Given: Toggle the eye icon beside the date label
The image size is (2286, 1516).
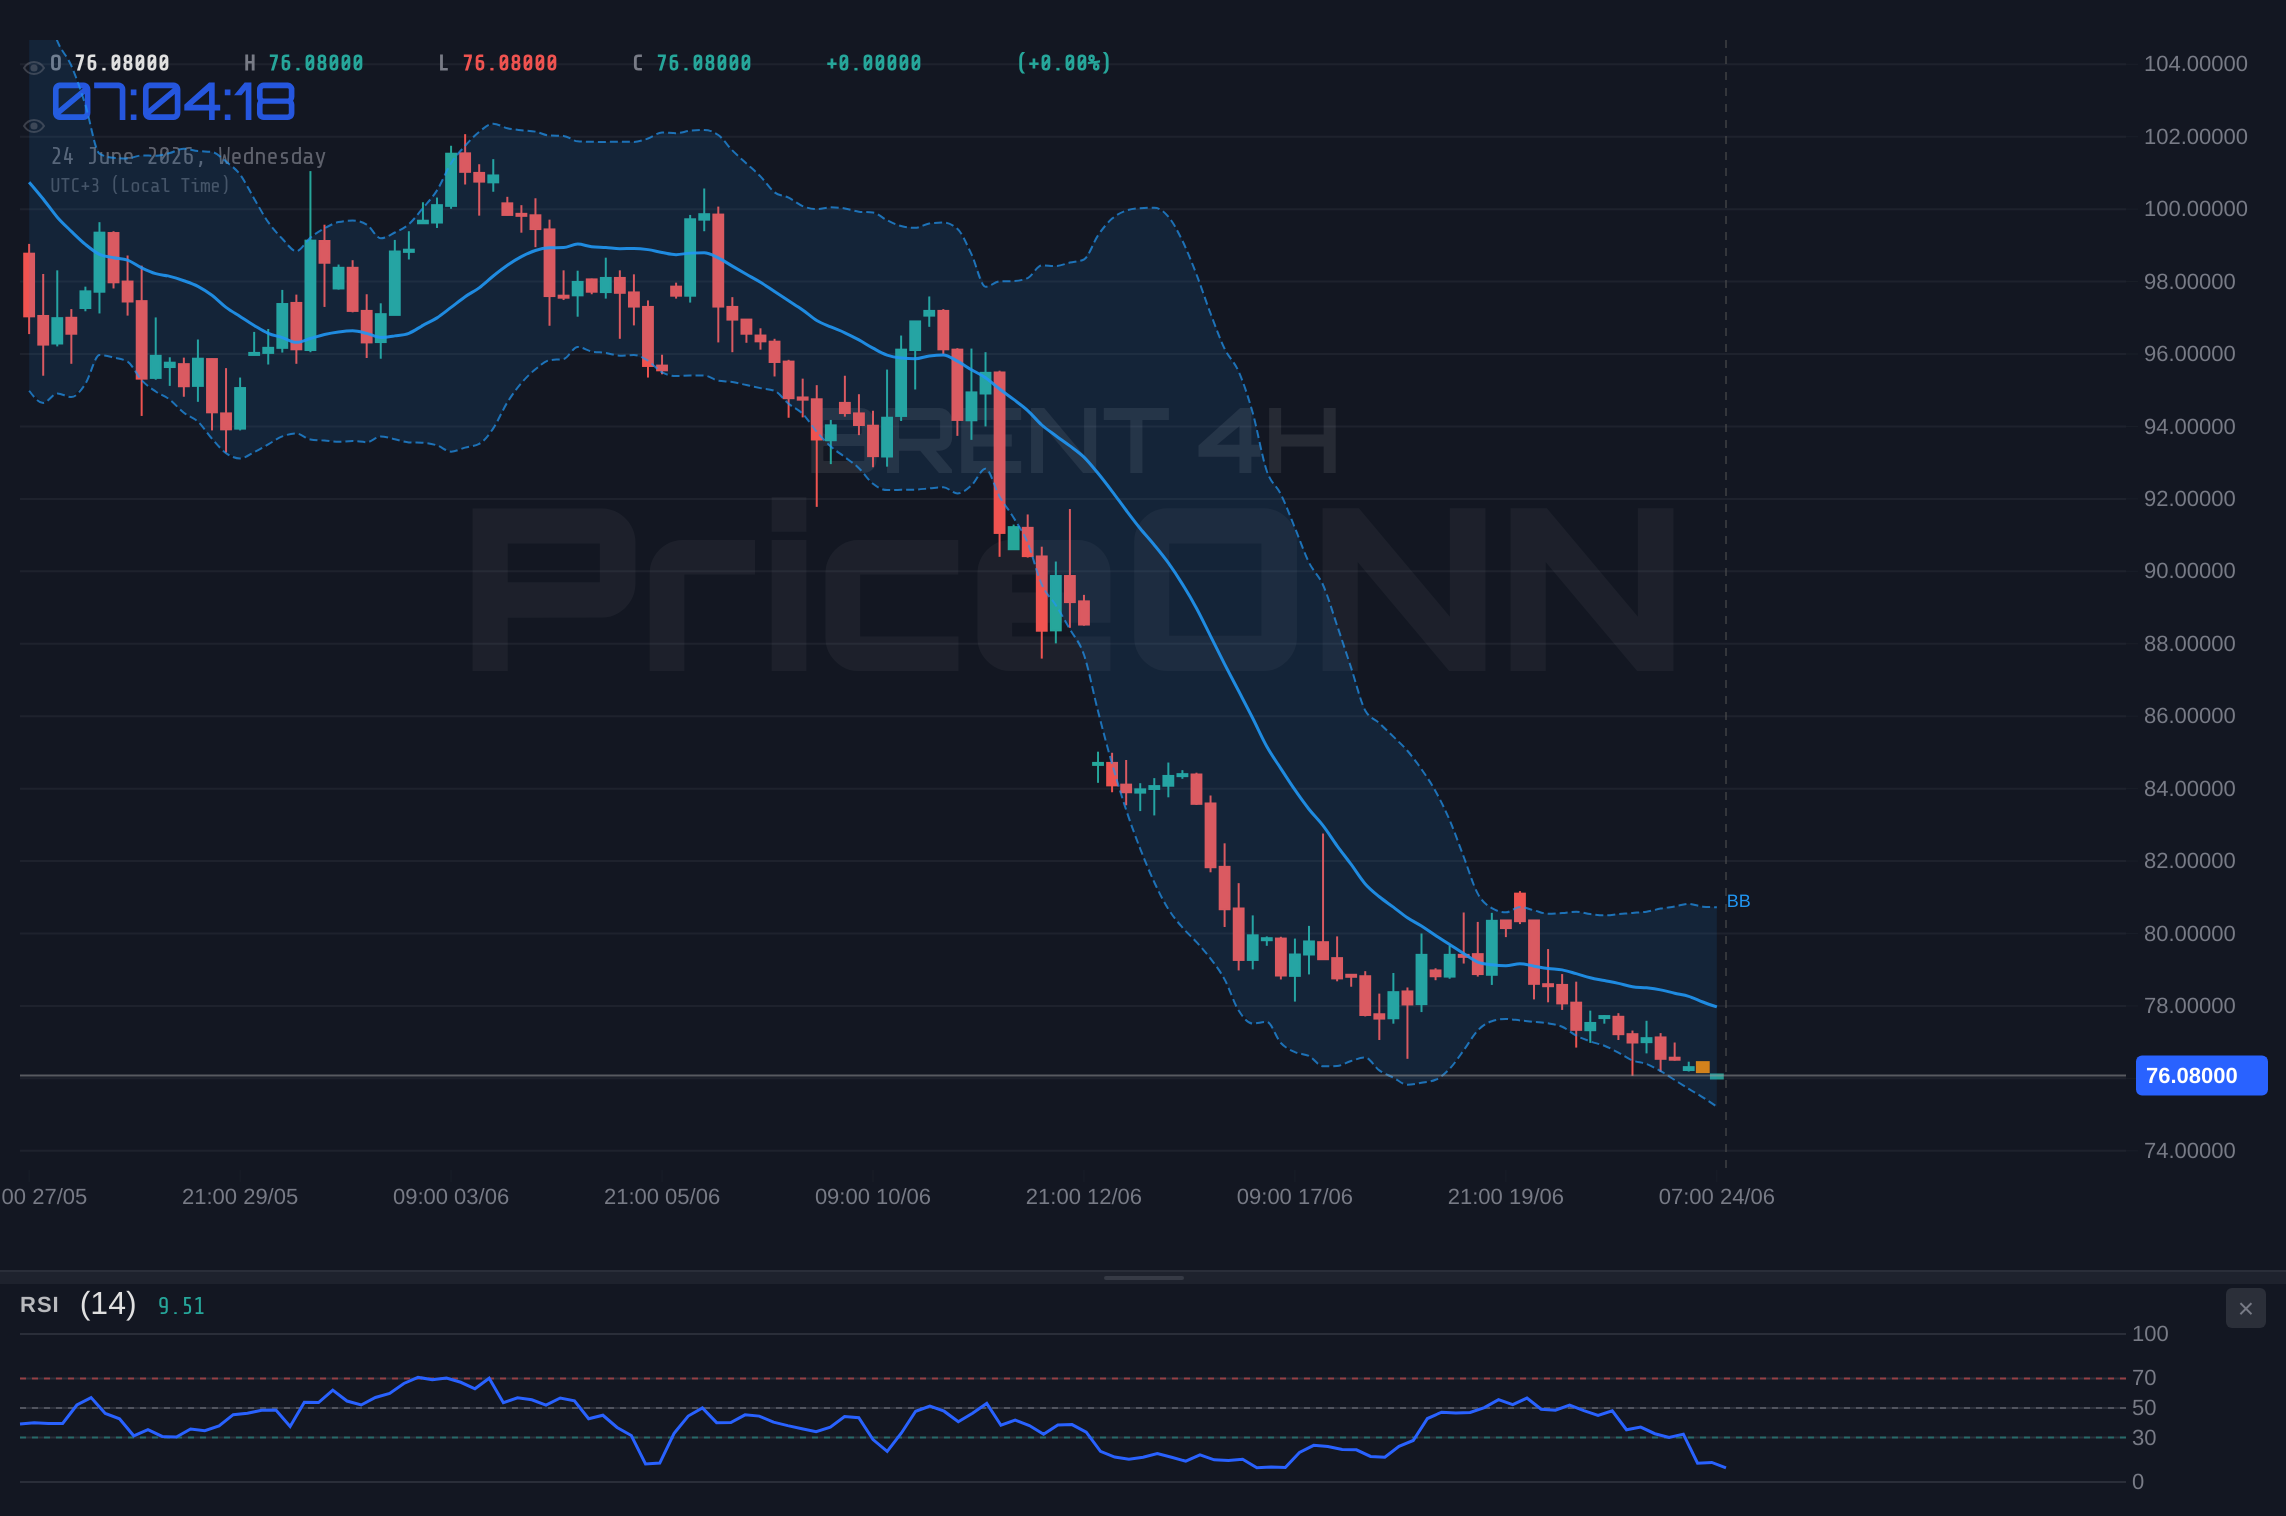Looking at the screenshot, I should coord(33,126).
